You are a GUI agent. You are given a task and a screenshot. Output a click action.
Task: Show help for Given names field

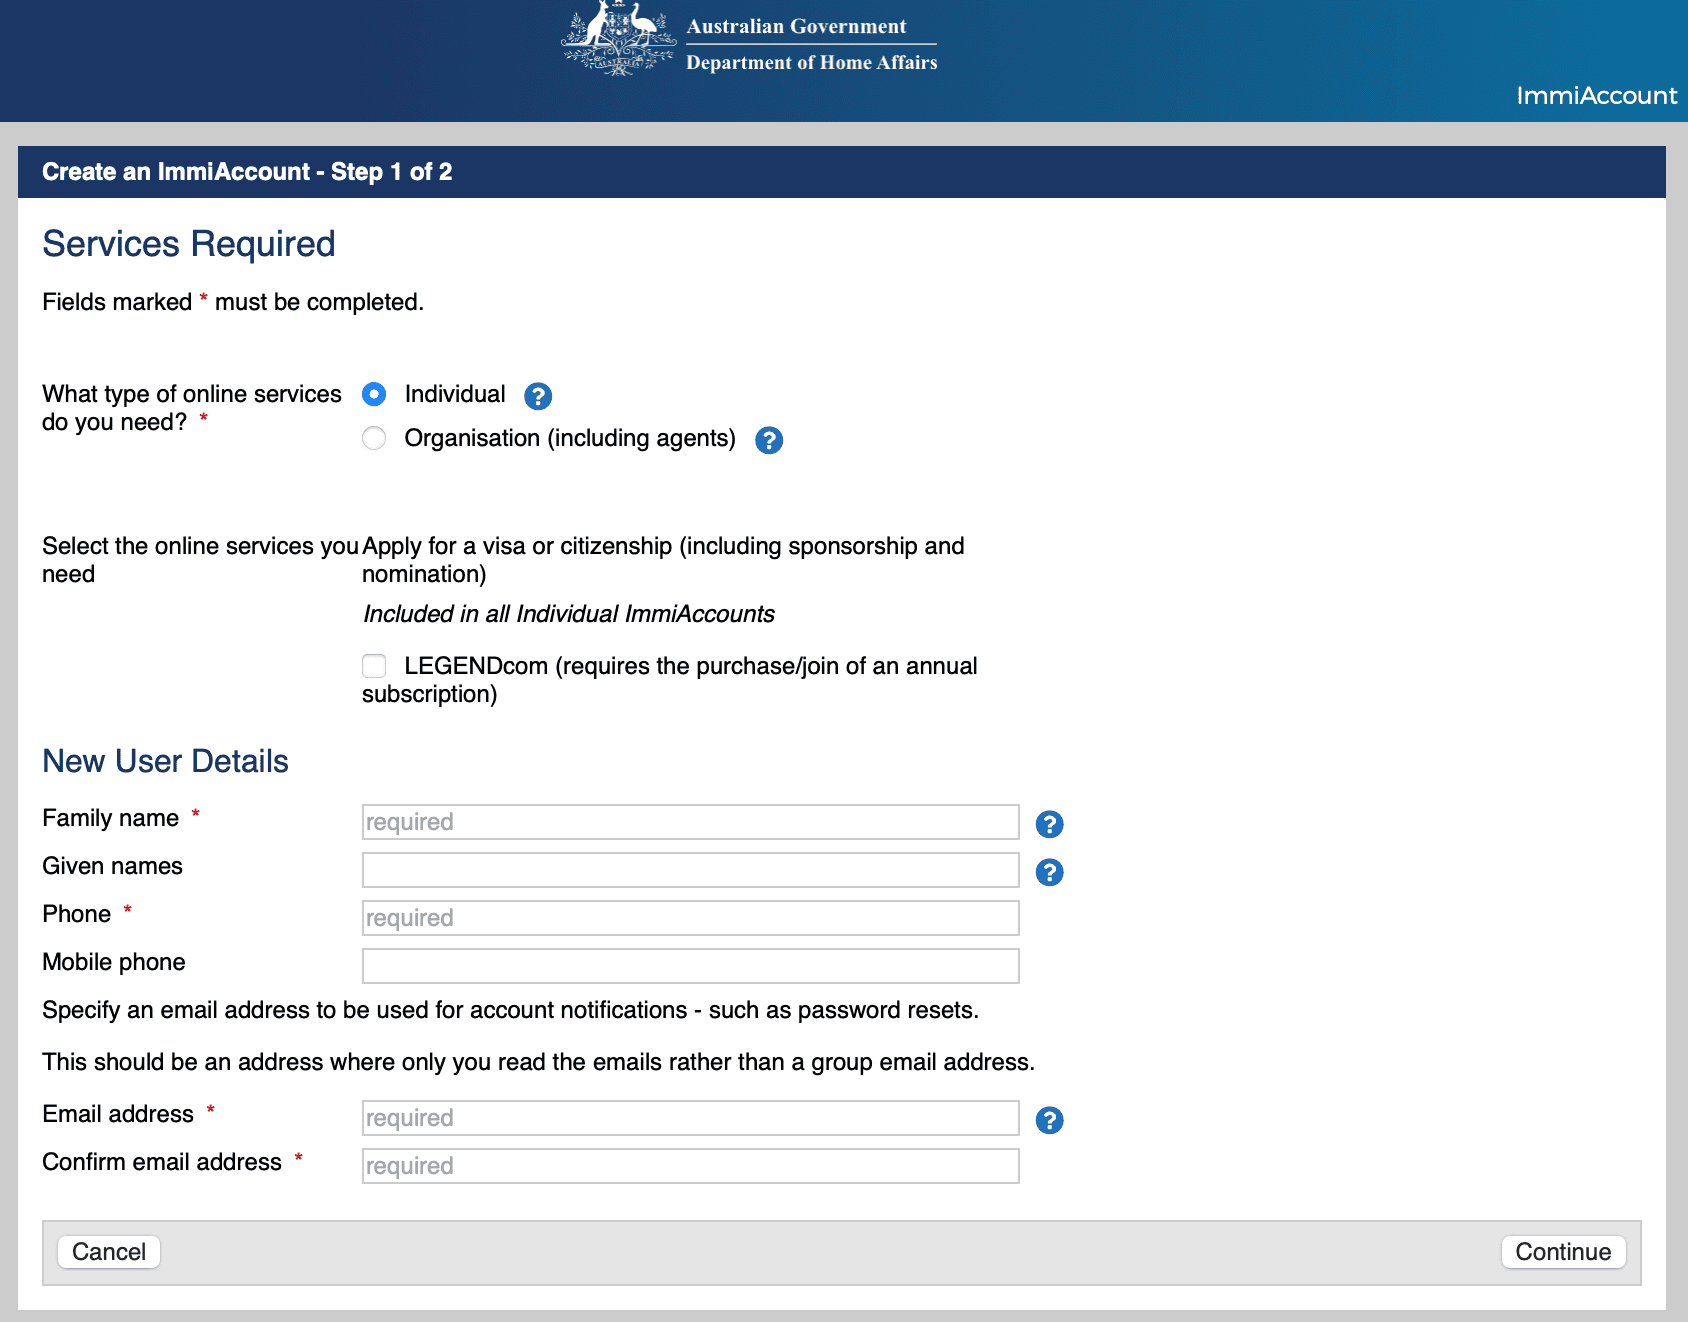click(x=1049, y=872)
